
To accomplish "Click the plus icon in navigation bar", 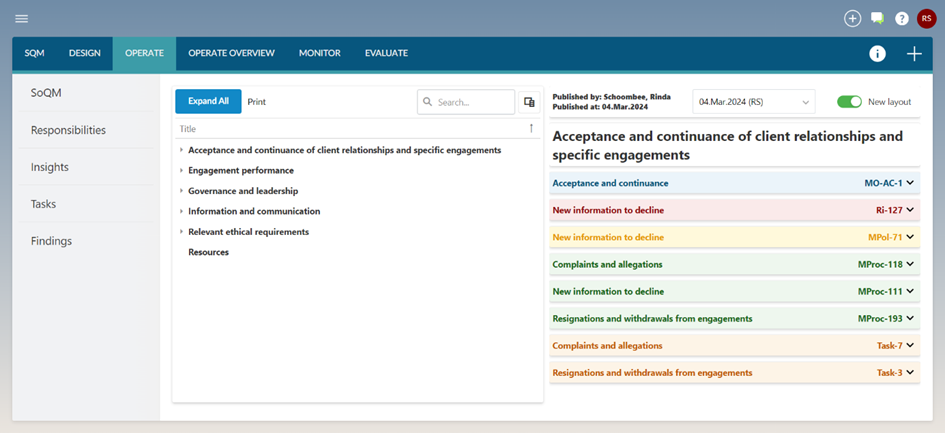I will tap(914, 54).
